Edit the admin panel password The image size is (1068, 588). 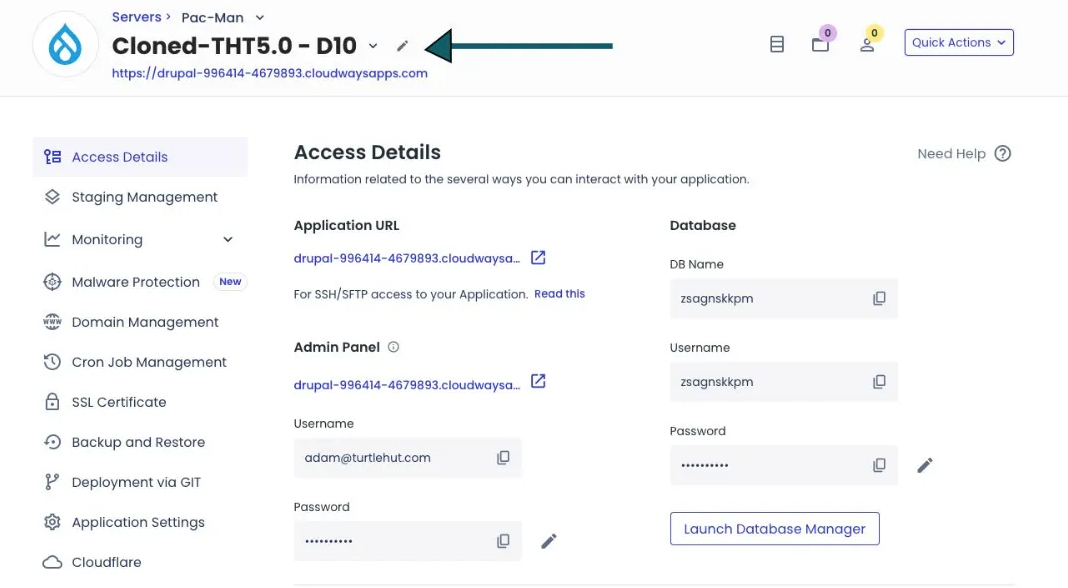pos(548,541)
